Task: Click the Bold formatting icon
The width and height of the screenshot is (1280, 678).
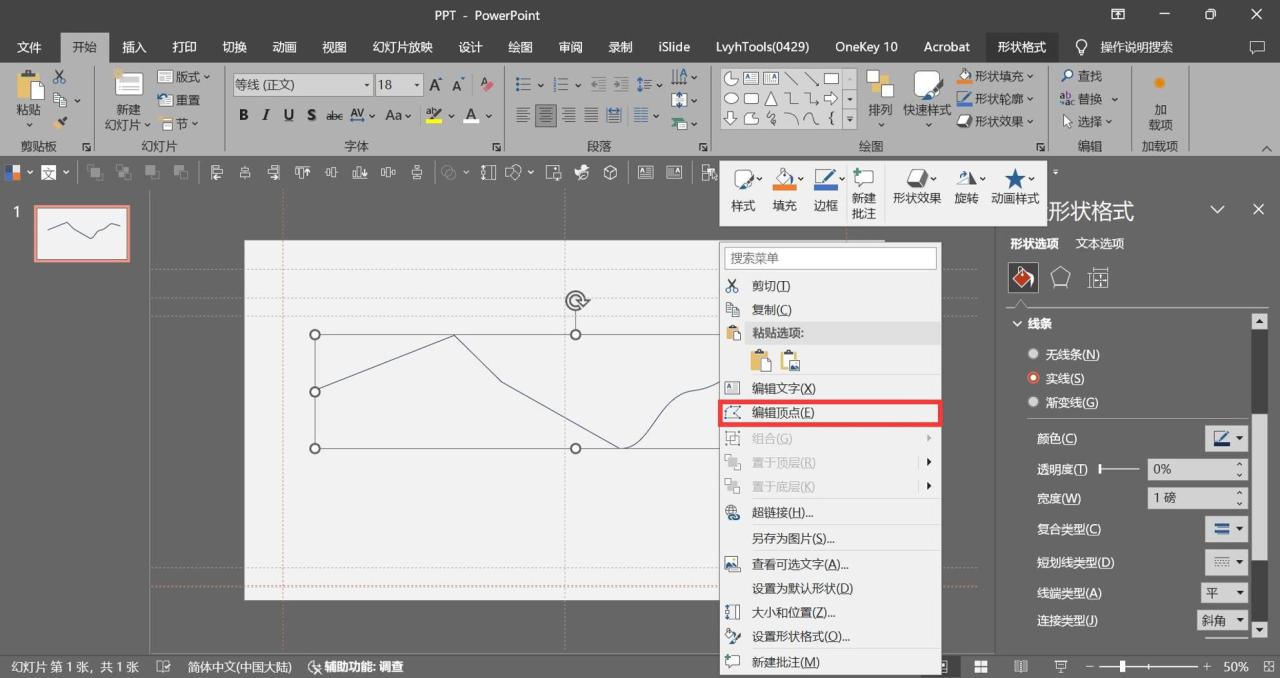Action: point(243,115)
